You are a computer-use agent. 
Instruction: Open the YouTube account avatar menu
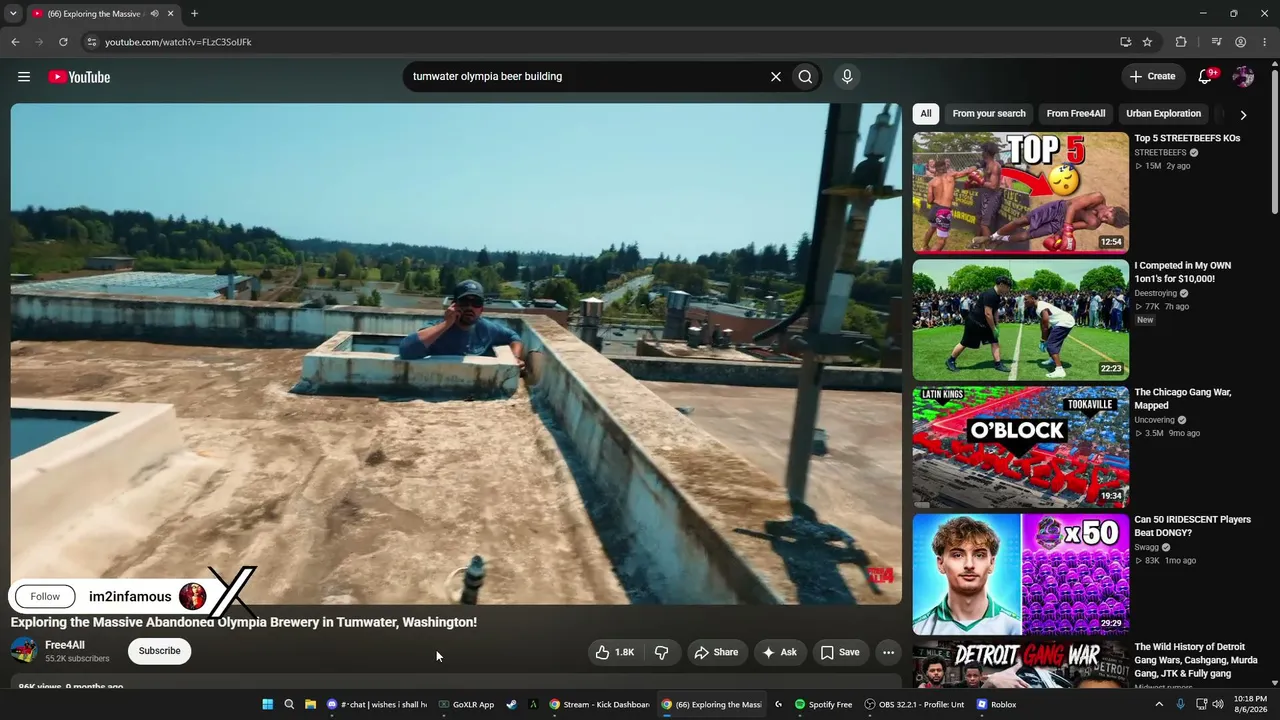point(1243,77)
